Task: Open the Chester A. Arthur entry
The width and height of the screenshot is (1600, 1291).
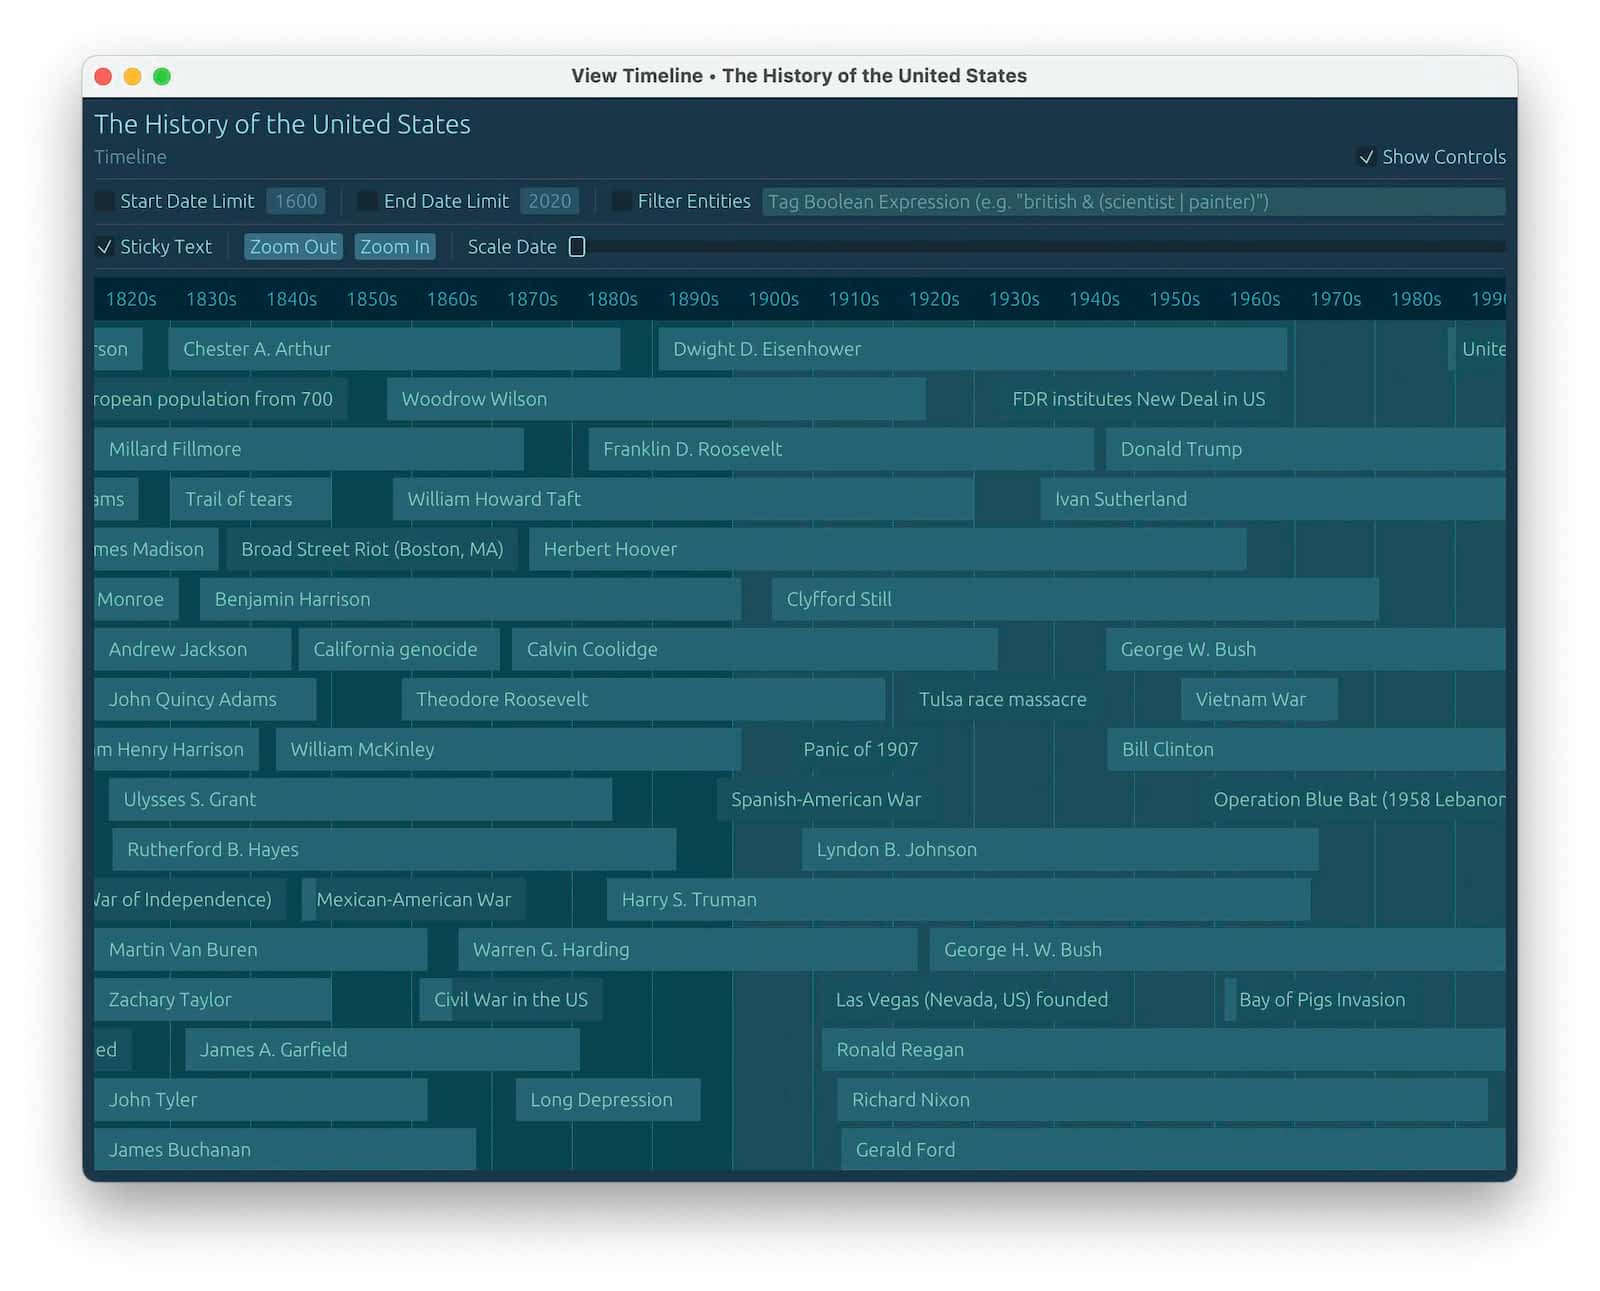Action: [x=394, y=349]
